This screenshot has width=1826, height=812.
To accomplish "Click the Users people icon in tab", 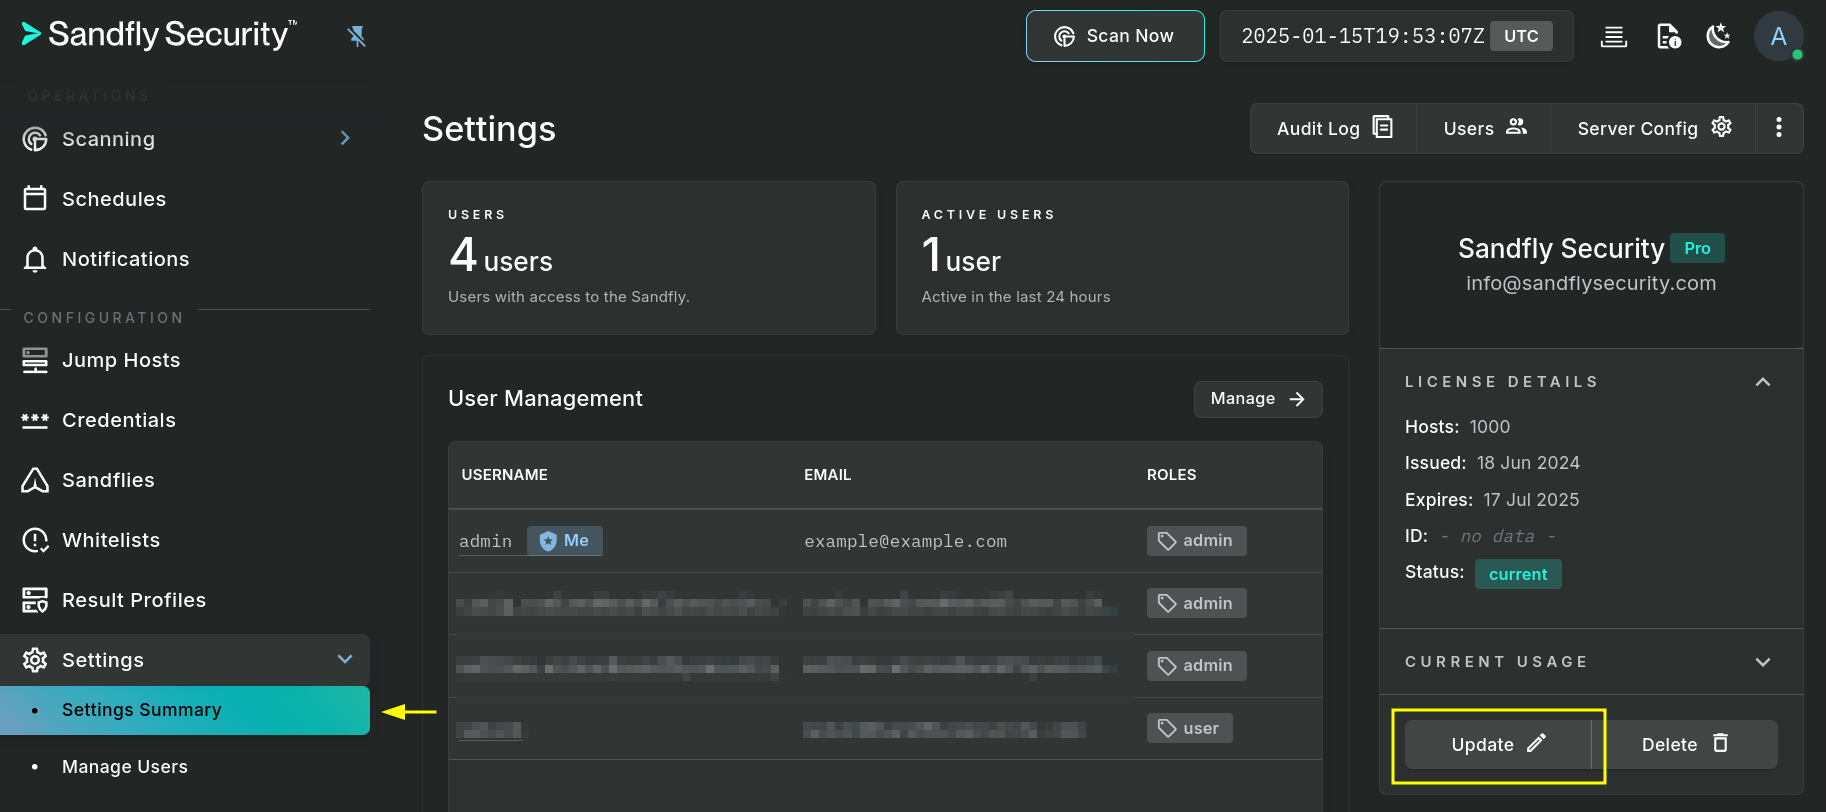I will coord(1517,126).
